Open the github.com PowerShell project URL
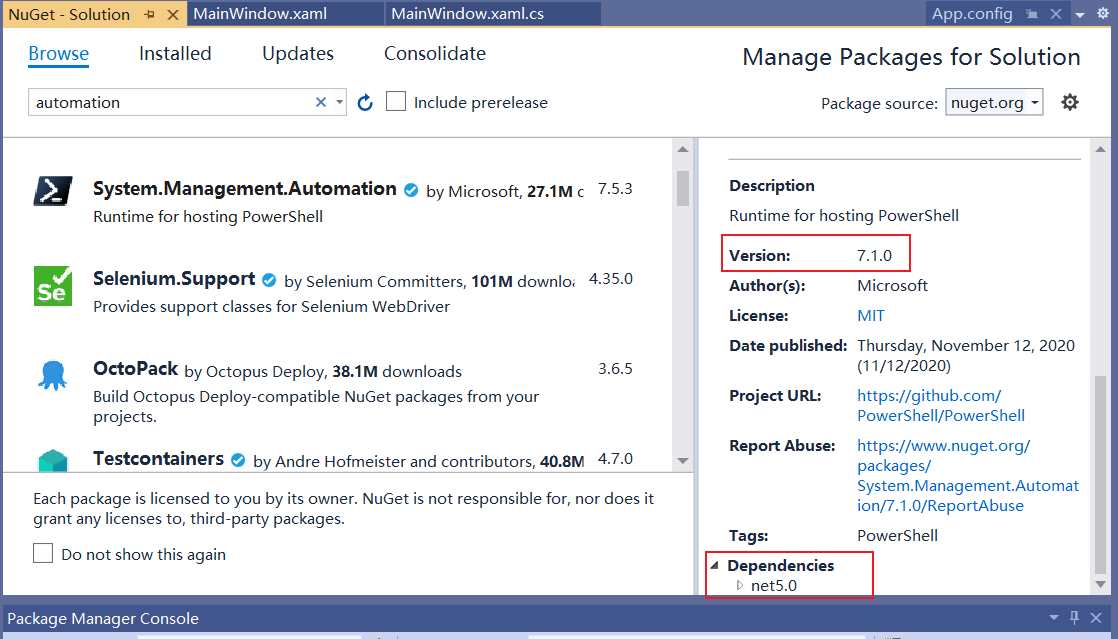The height and width of the screenshot is (639, 1118). point(940,405)
